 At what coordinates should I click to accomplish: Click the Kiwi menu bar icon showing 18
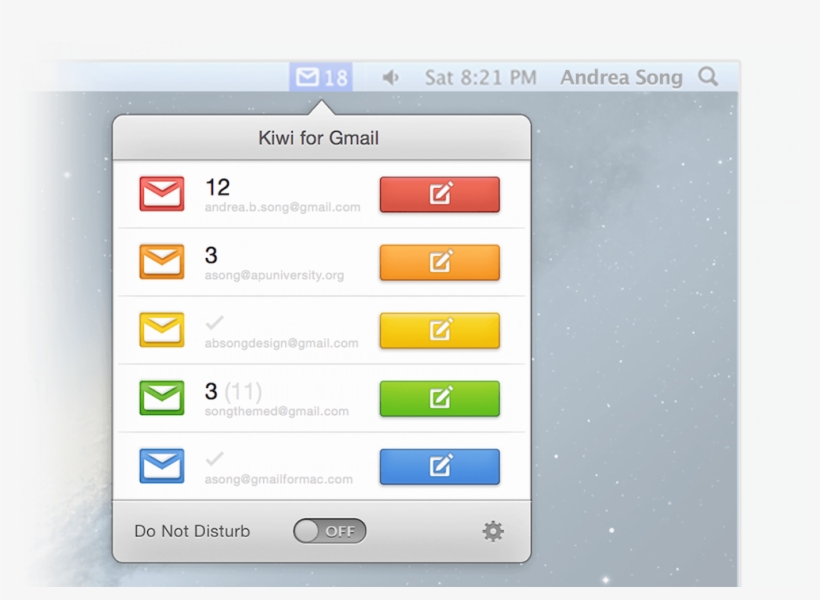click(x=321, y=76)
